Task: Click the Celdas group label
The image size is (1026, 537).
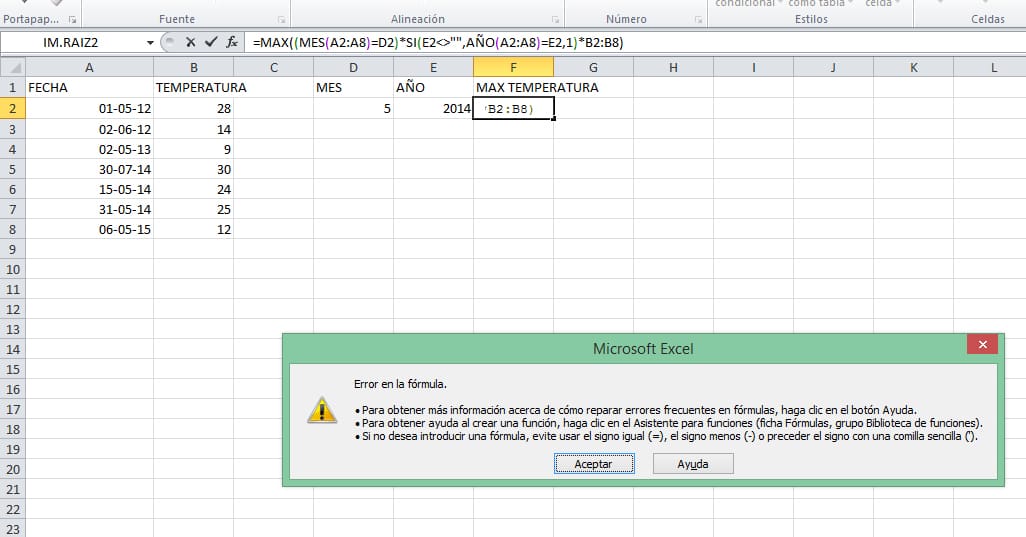Action: pos(987,20)
